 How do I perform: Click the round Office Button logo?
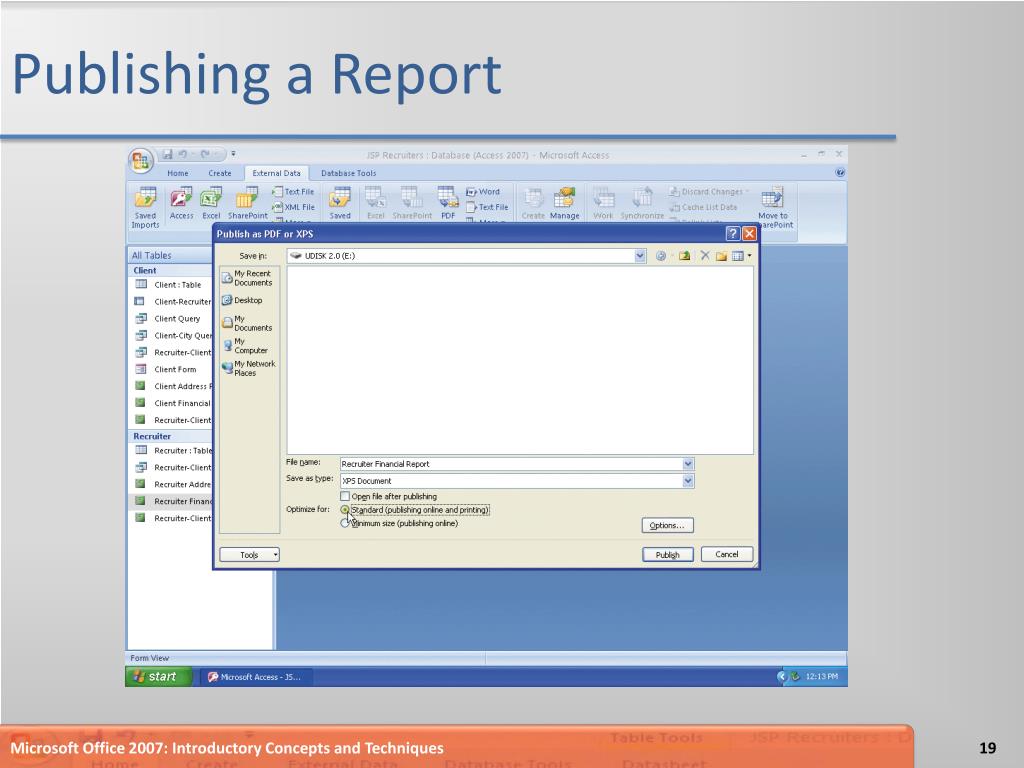(140, 161)
